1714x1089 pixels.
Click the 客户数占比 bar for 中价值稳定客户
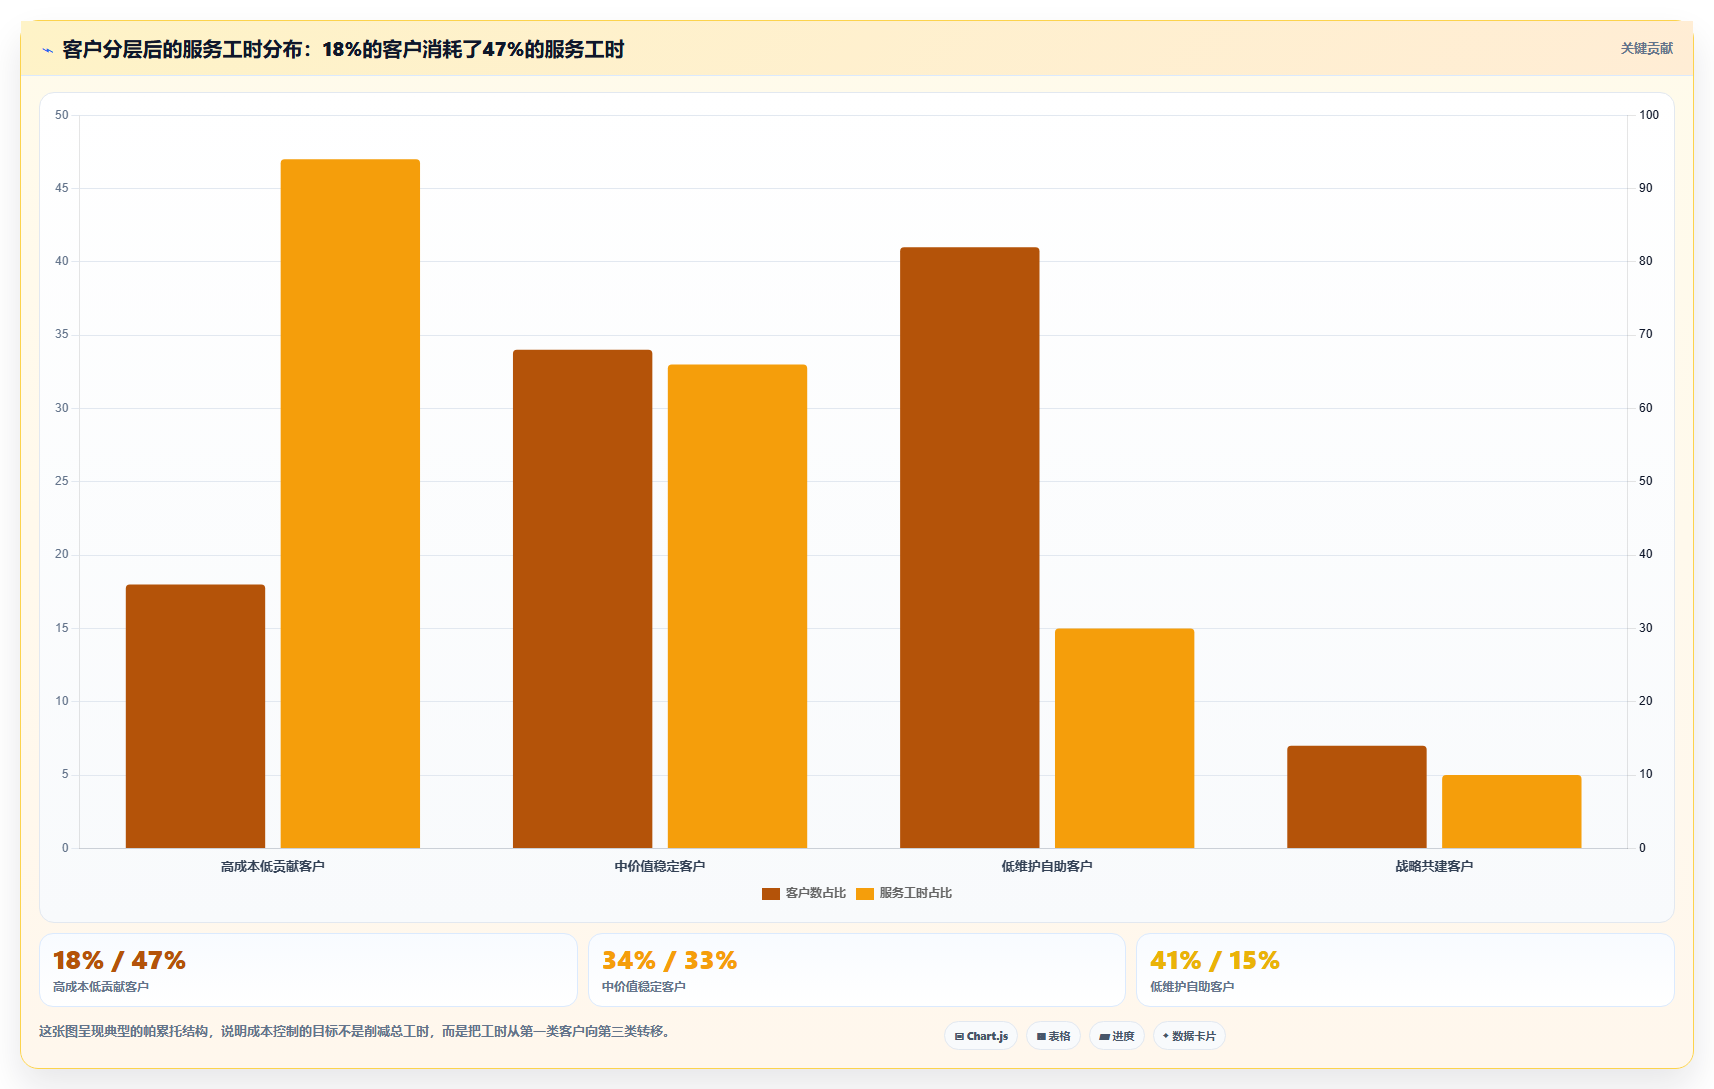[582, 599]
